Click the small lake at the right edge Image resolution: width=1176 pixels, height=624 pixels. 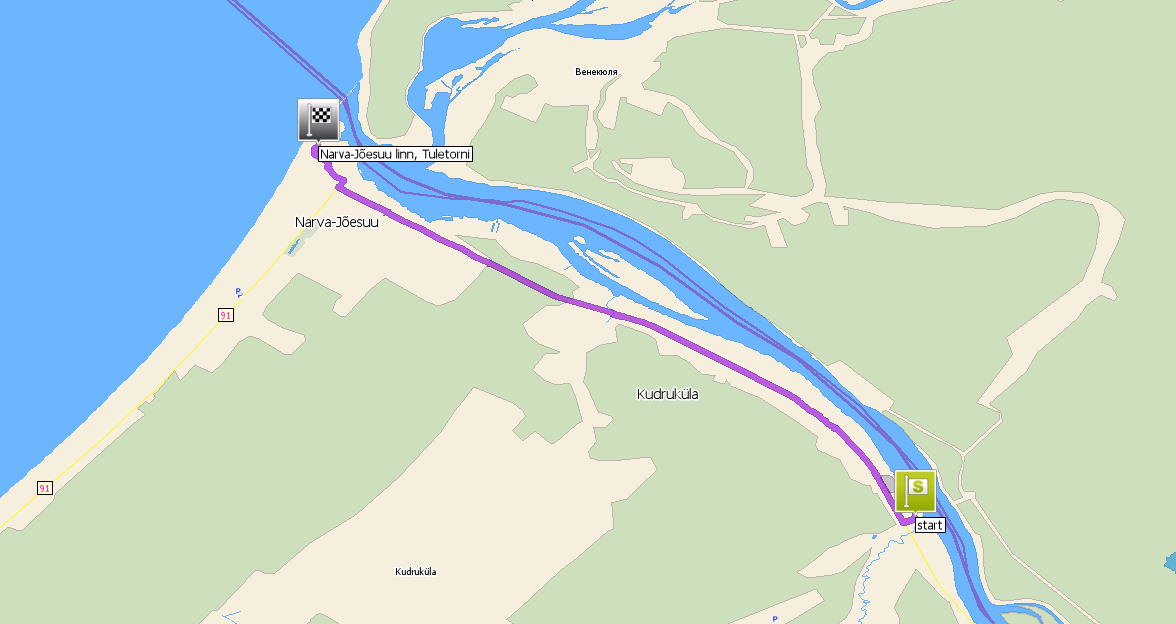pos(1171,562)
